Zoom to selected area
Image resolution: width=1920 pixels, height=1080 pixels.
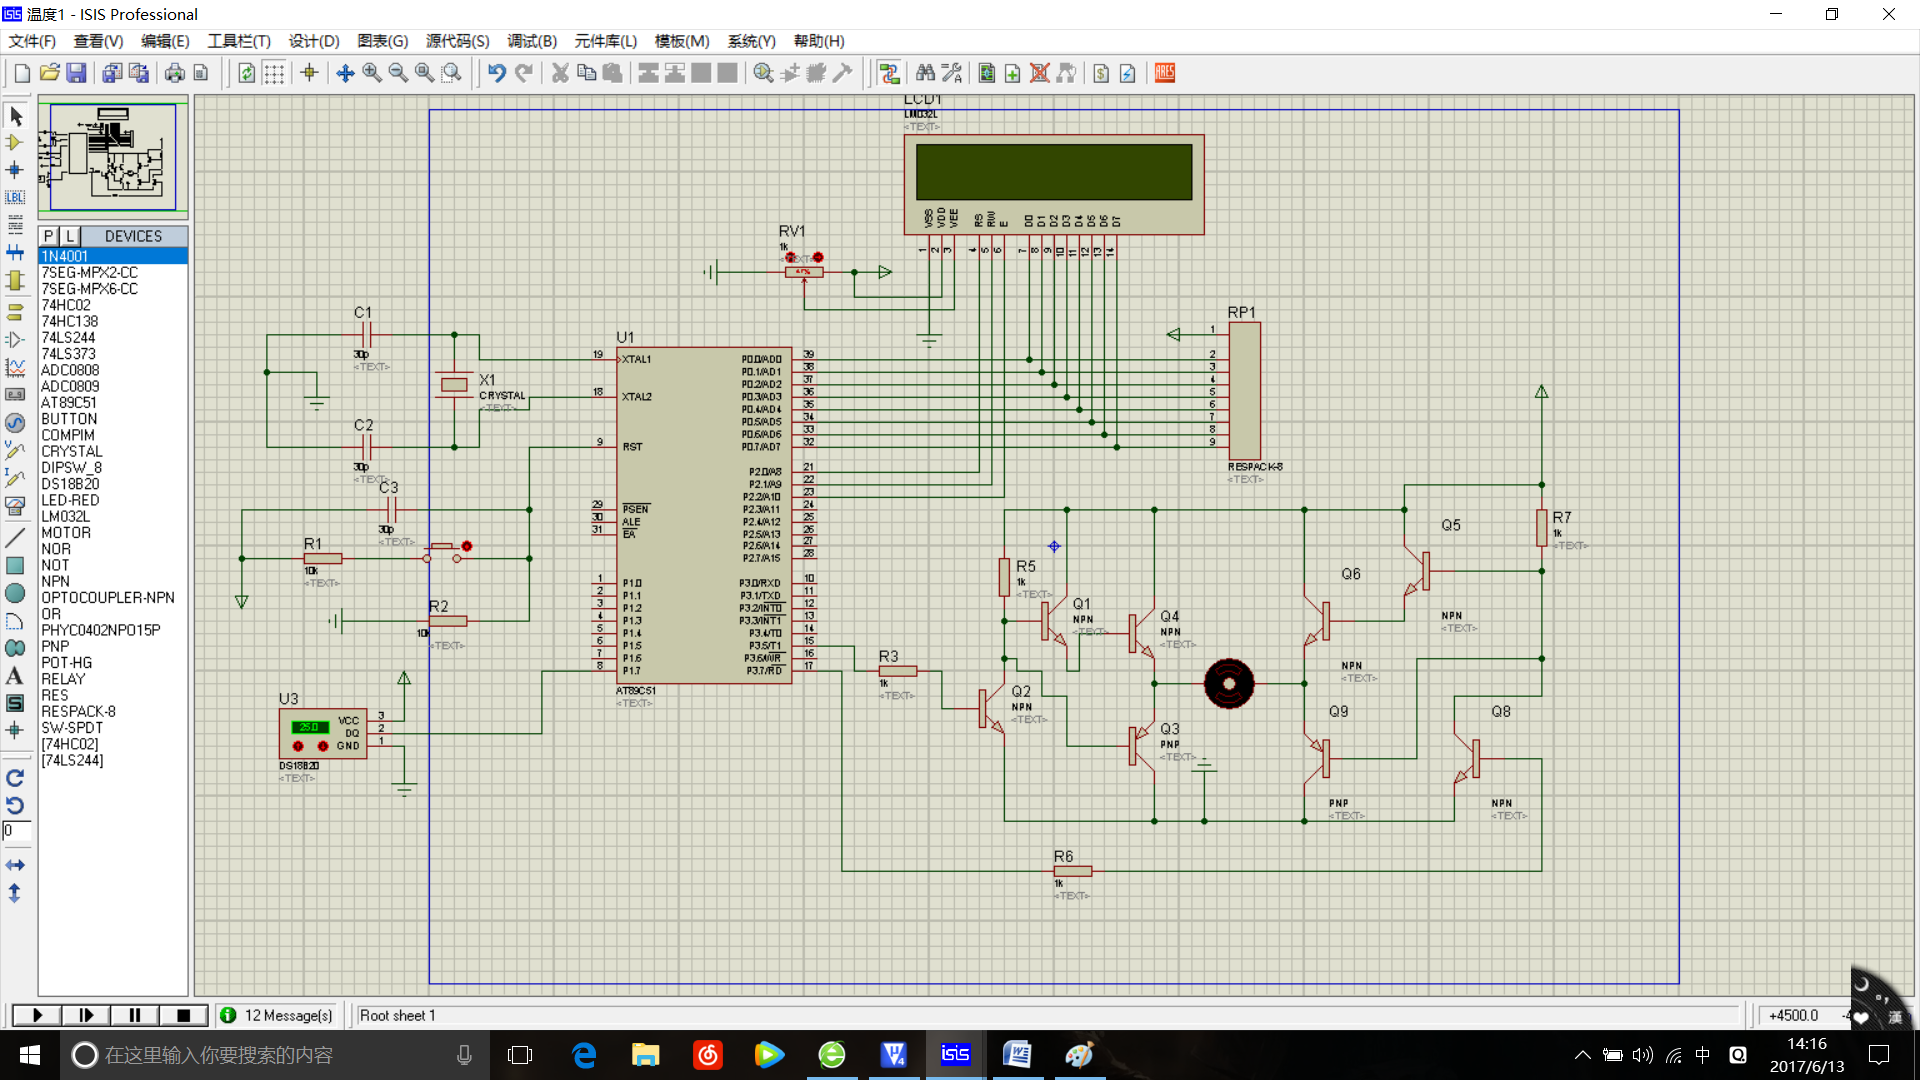[452, 73]
